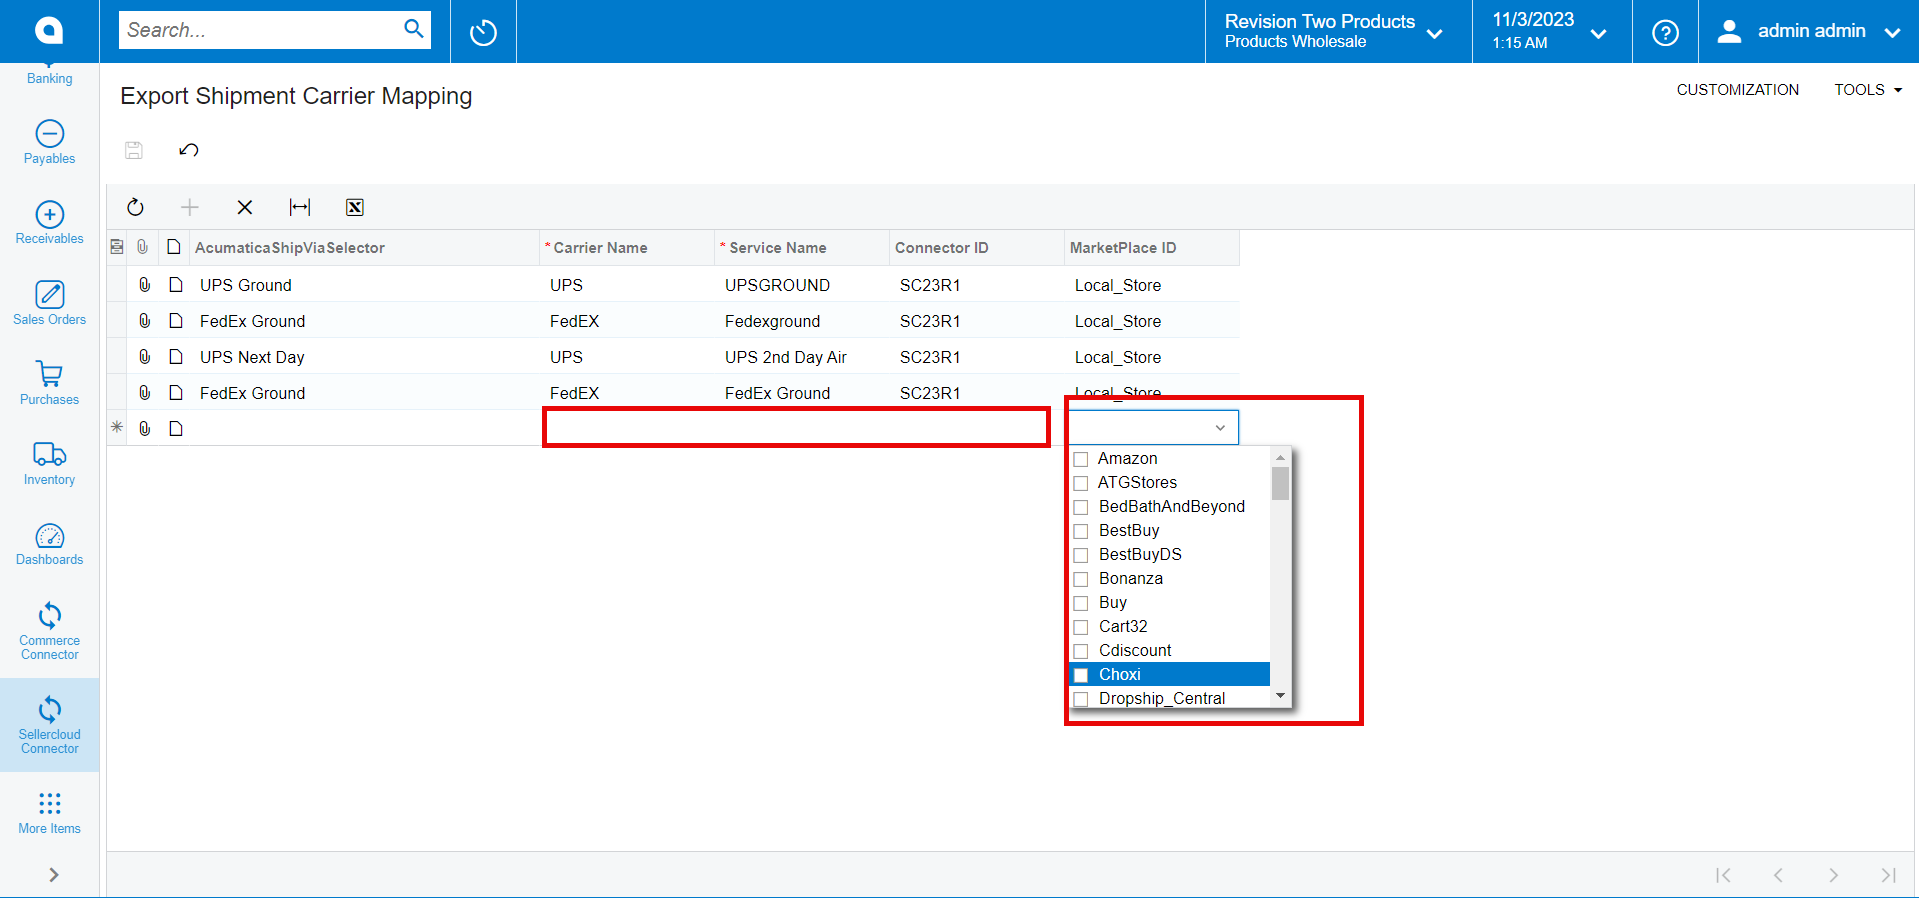The width and height of the screenshot is (1919, 898).
Task: Add a new row with plus icon
Action: point(189,207)
